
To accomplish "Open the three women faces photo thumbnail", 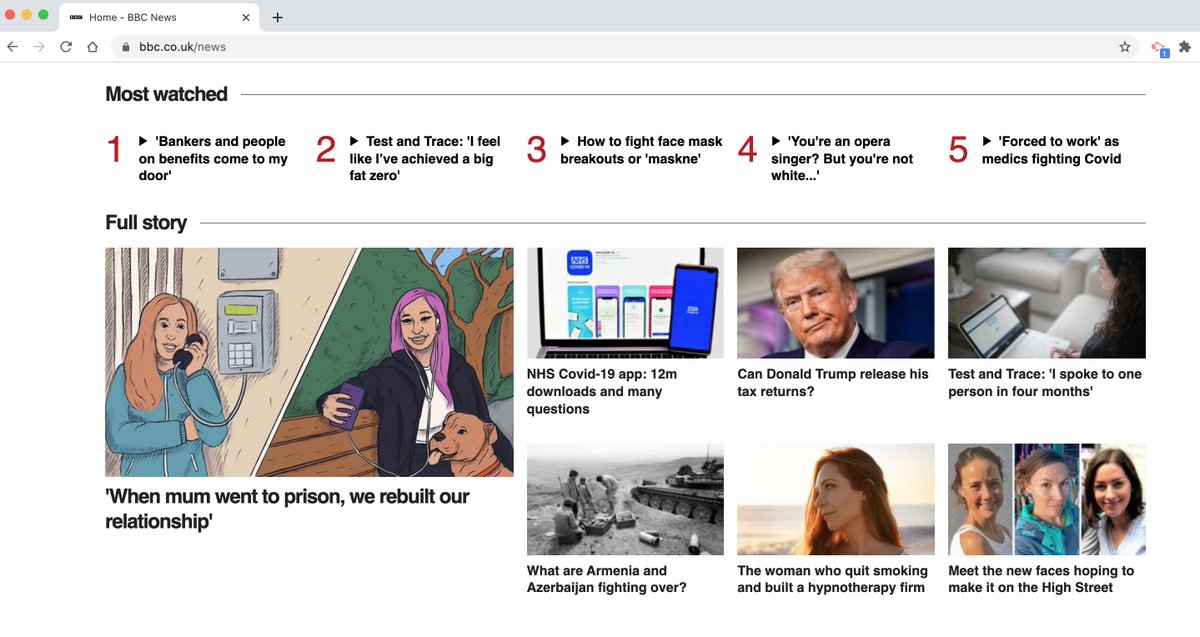I will pyautogui.click(x=1047, y=499).
